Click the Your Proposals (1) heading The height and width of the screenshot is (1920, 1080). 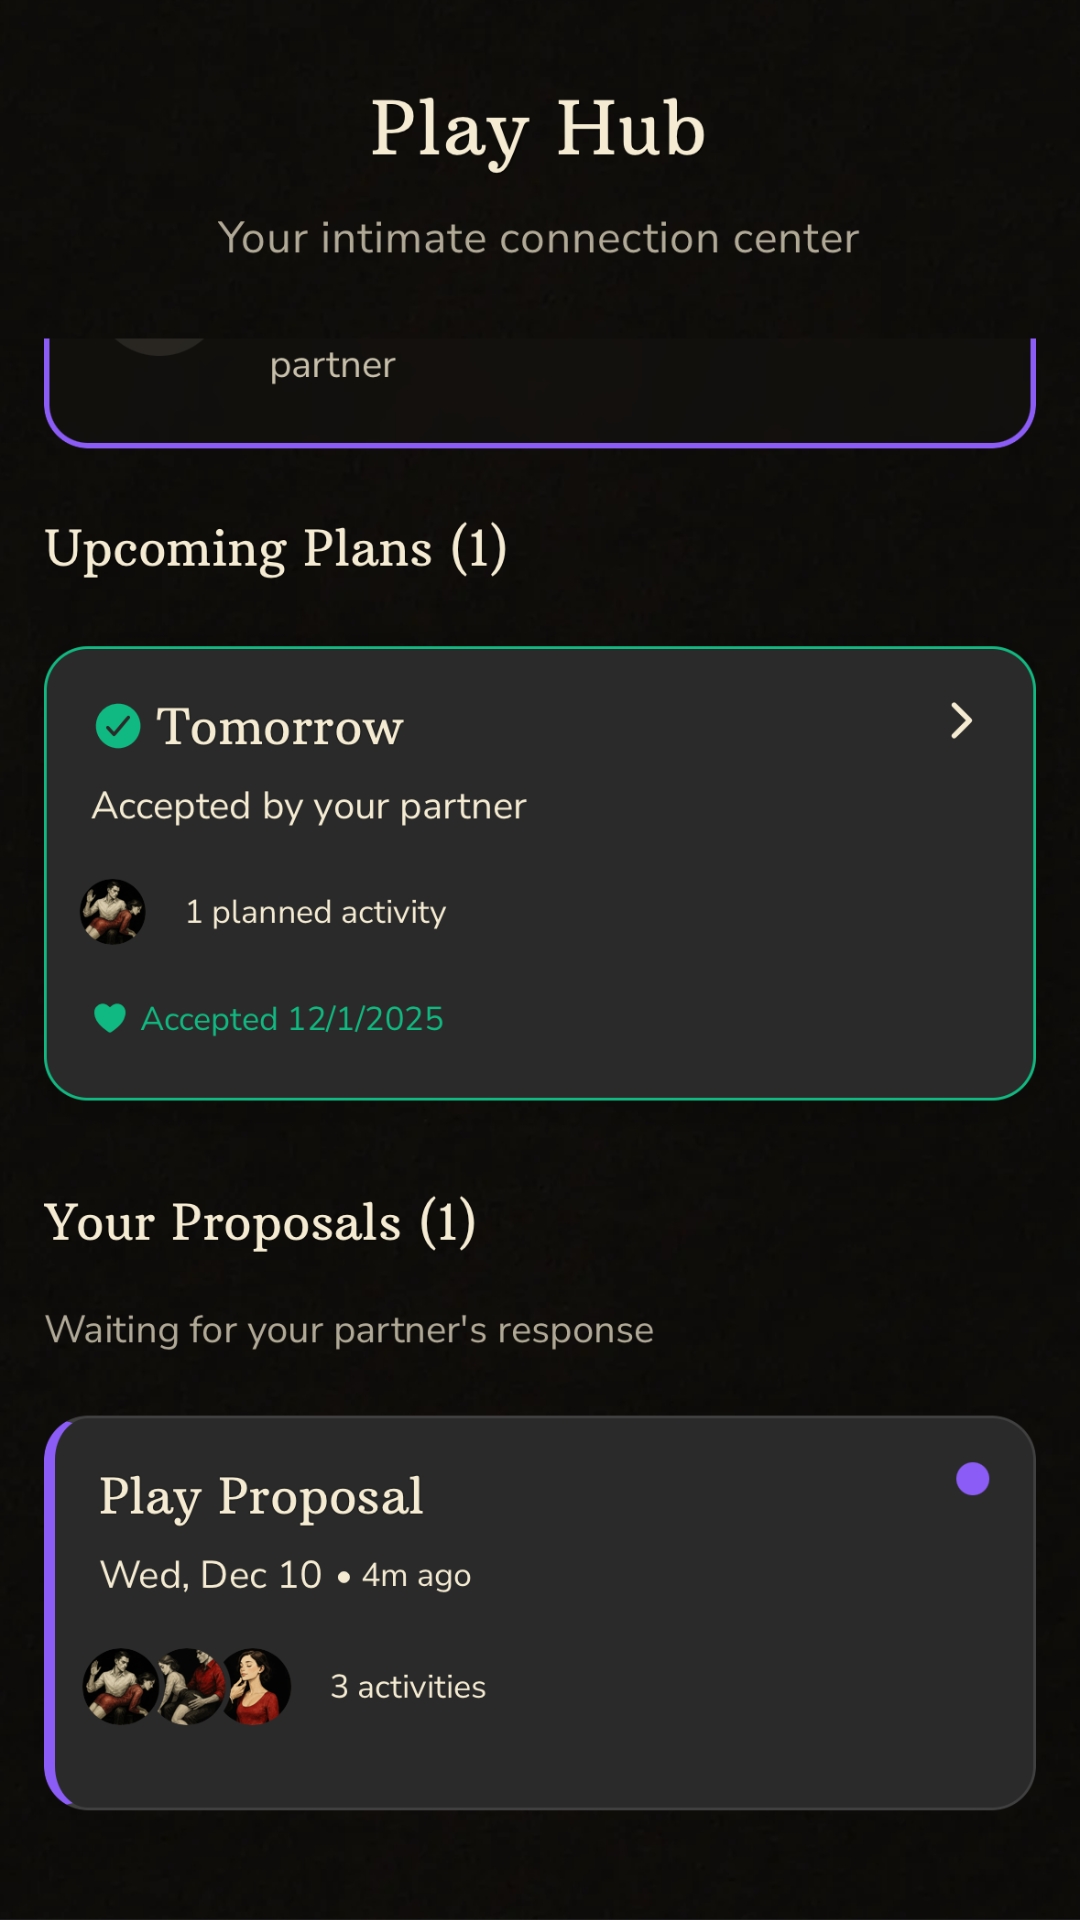[x=260, y=1222]
